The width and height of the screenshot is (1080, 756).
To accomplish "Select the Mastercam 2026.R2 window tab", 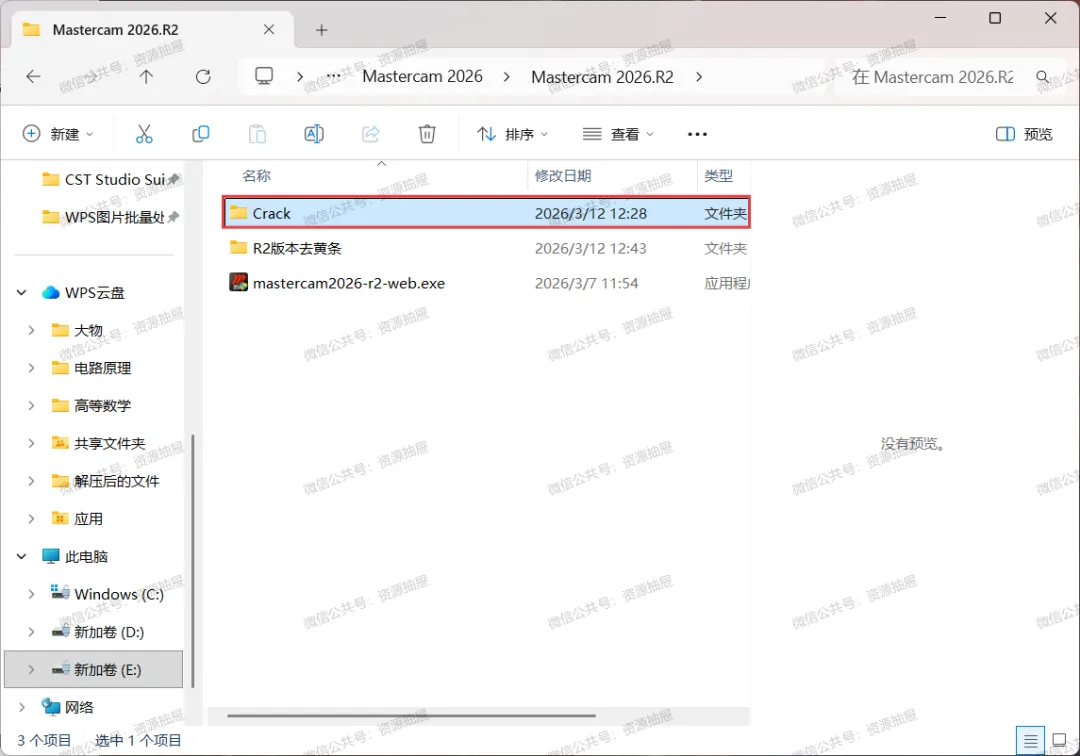I will tap(153, 30).
